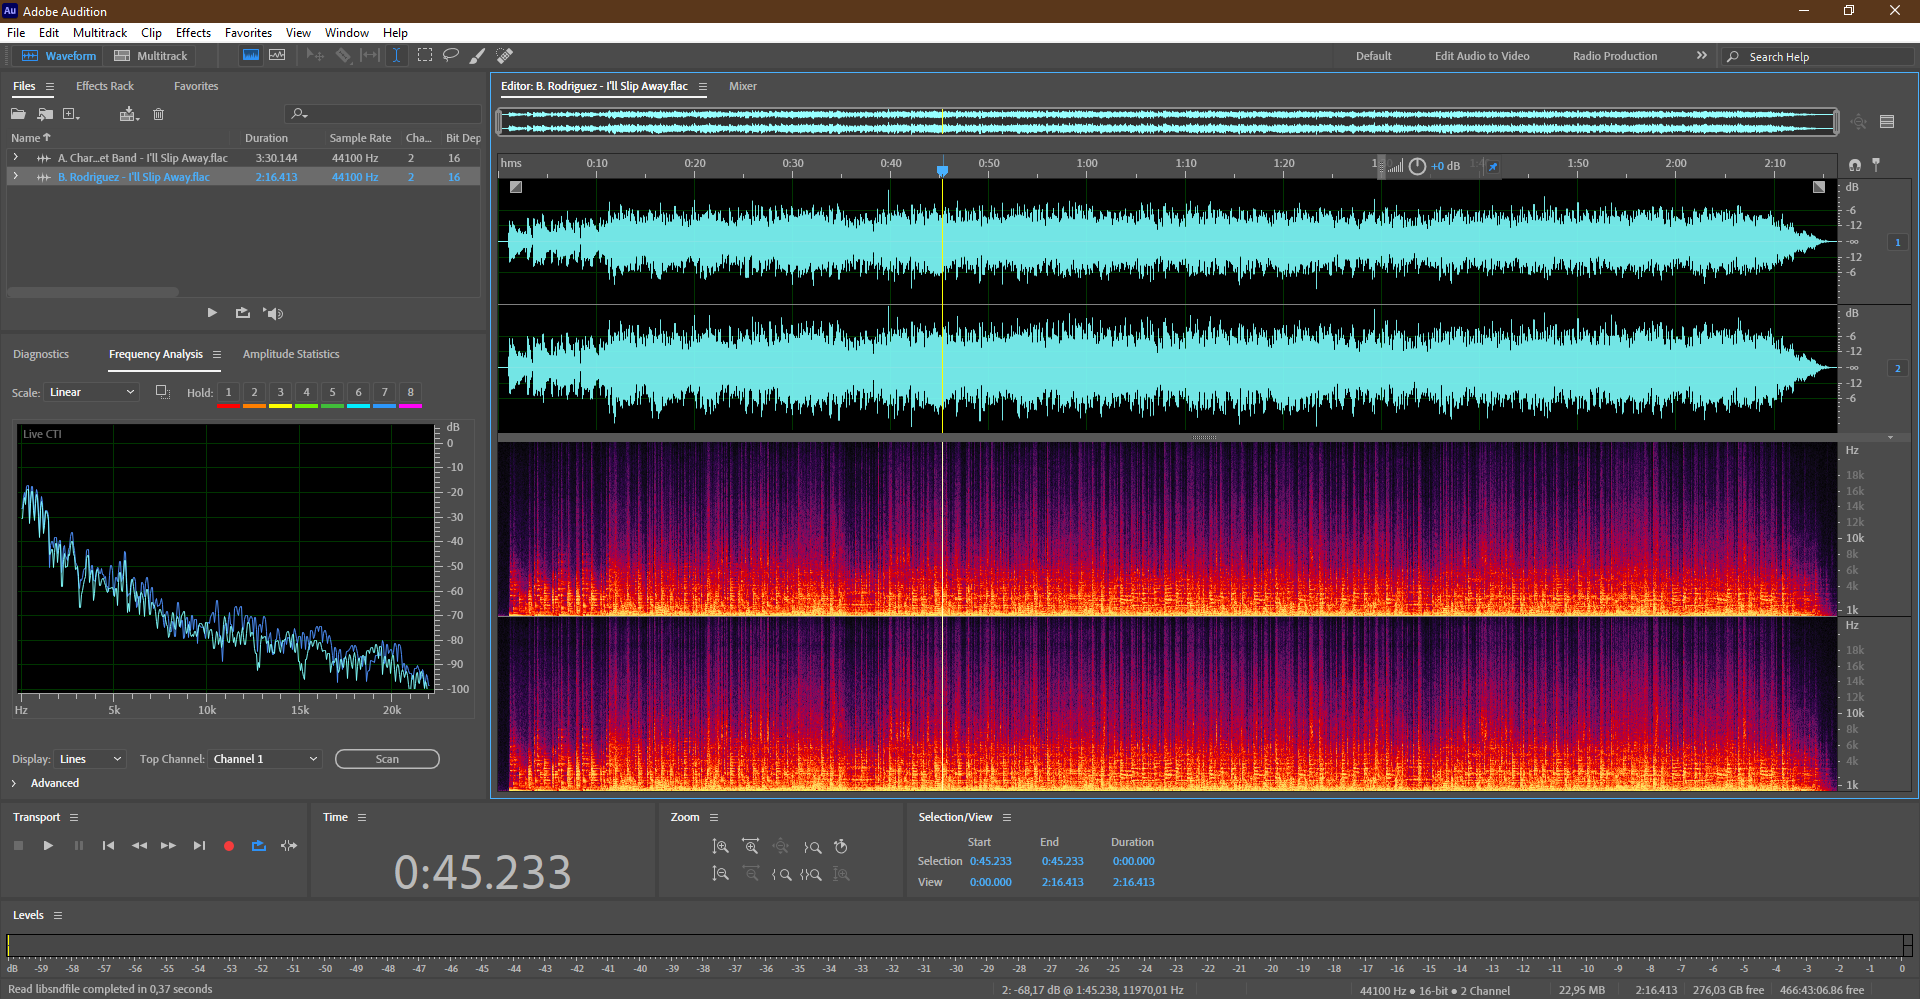Select the Time Selection tool
The image size is (1920, 999).
(396, 56)
